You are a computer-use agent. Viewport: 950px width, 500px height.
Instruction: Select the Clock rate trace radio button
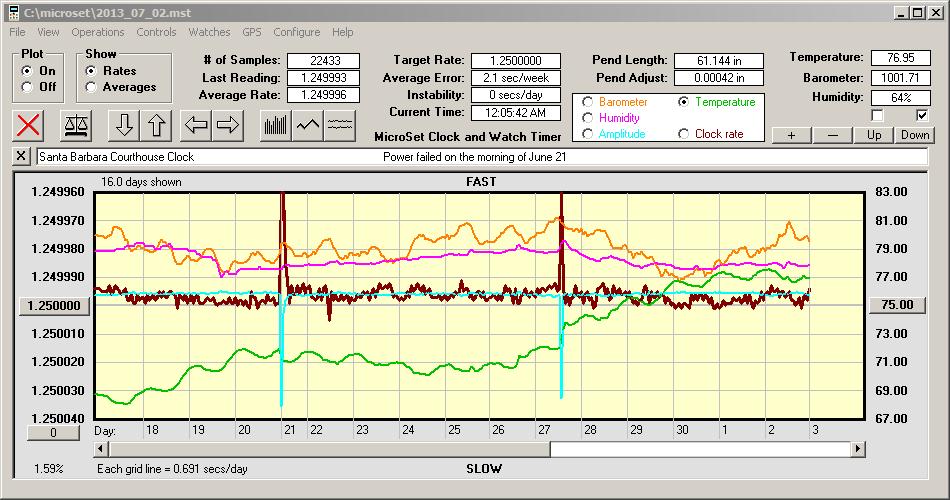pos(683,134)
